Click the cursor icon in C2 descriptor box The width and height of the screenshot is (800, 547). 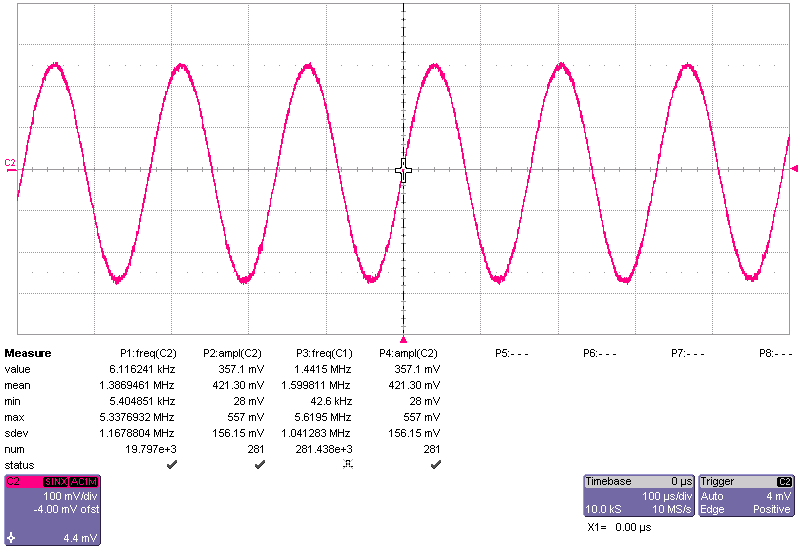point(11,538)
